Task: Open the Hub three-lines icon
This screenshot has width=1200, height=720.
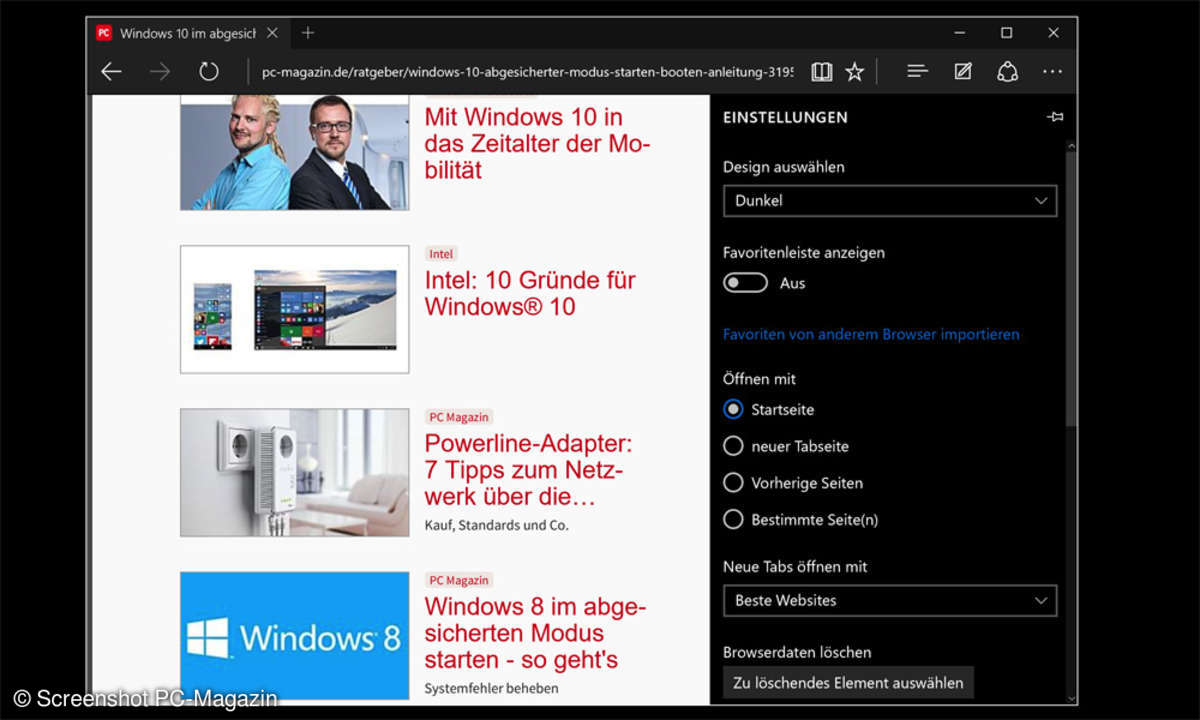Action: point(917,72)
